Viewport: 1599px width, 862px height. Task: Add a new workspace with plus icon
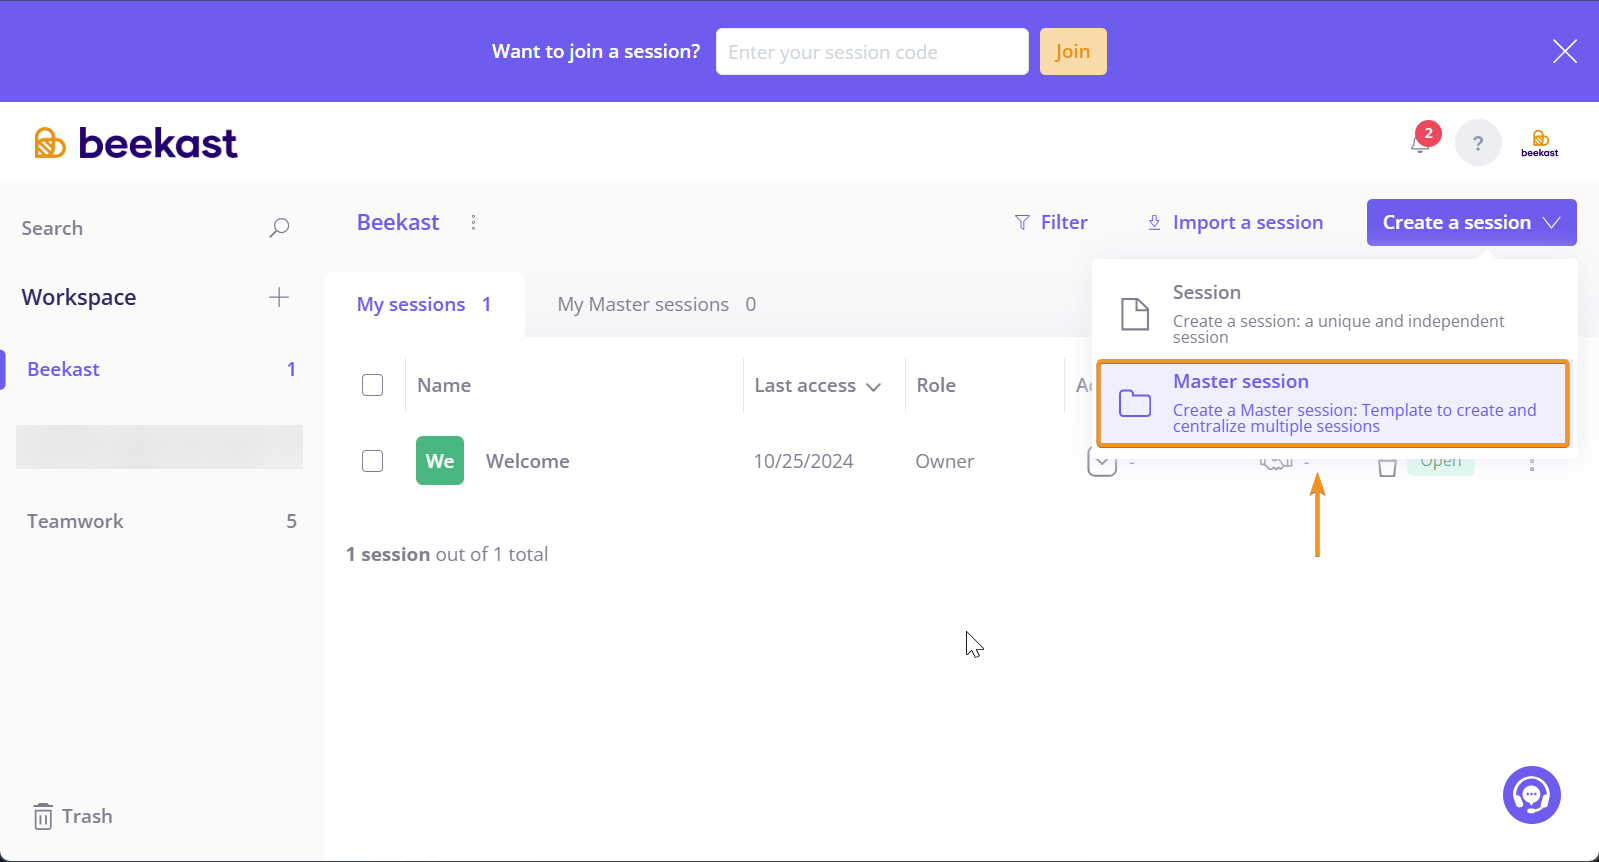[279, 297]
